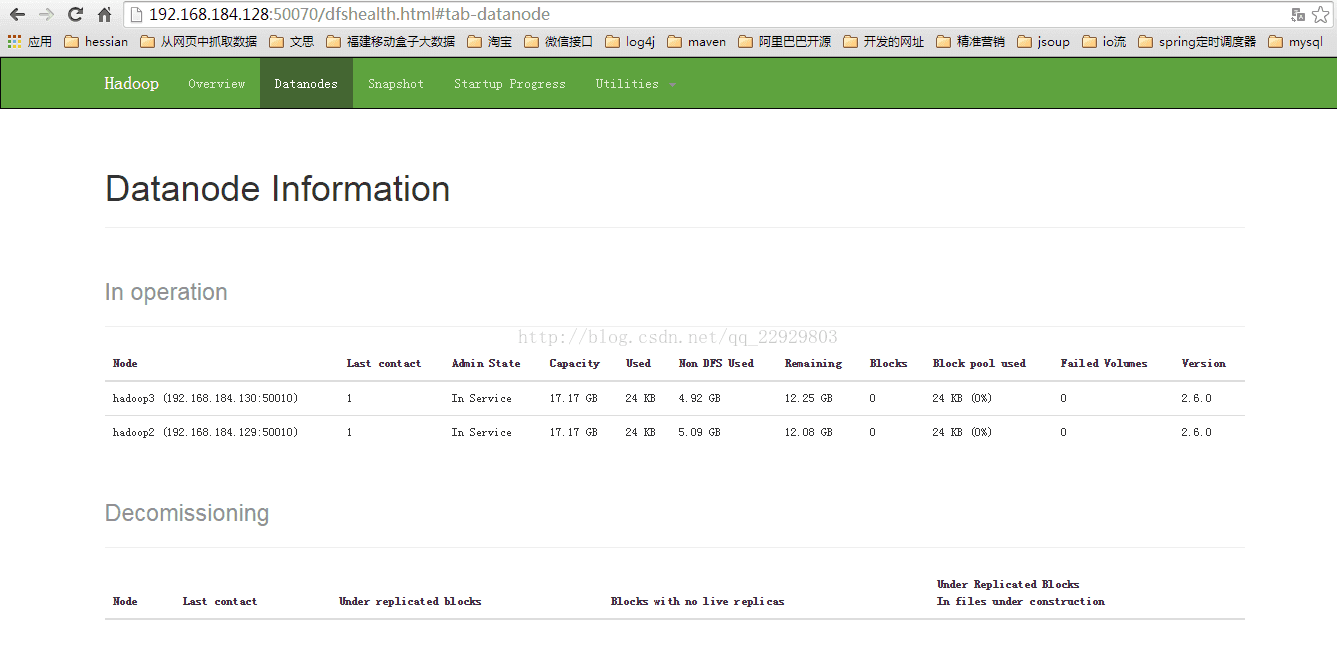
Task: Click the 12.25 GB remaining value
Action: click(808, 398)
